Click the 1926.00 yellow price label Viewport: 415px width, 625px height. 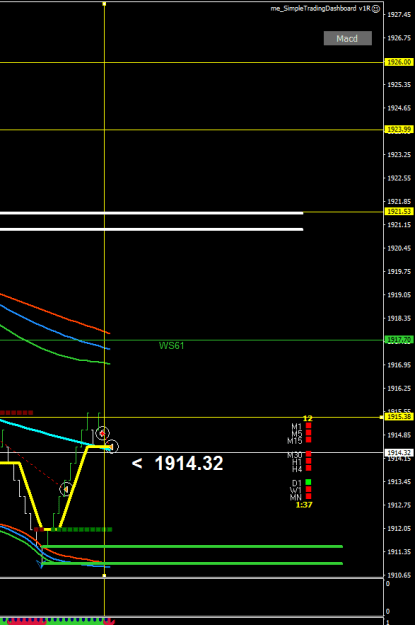tap(399, 62)
